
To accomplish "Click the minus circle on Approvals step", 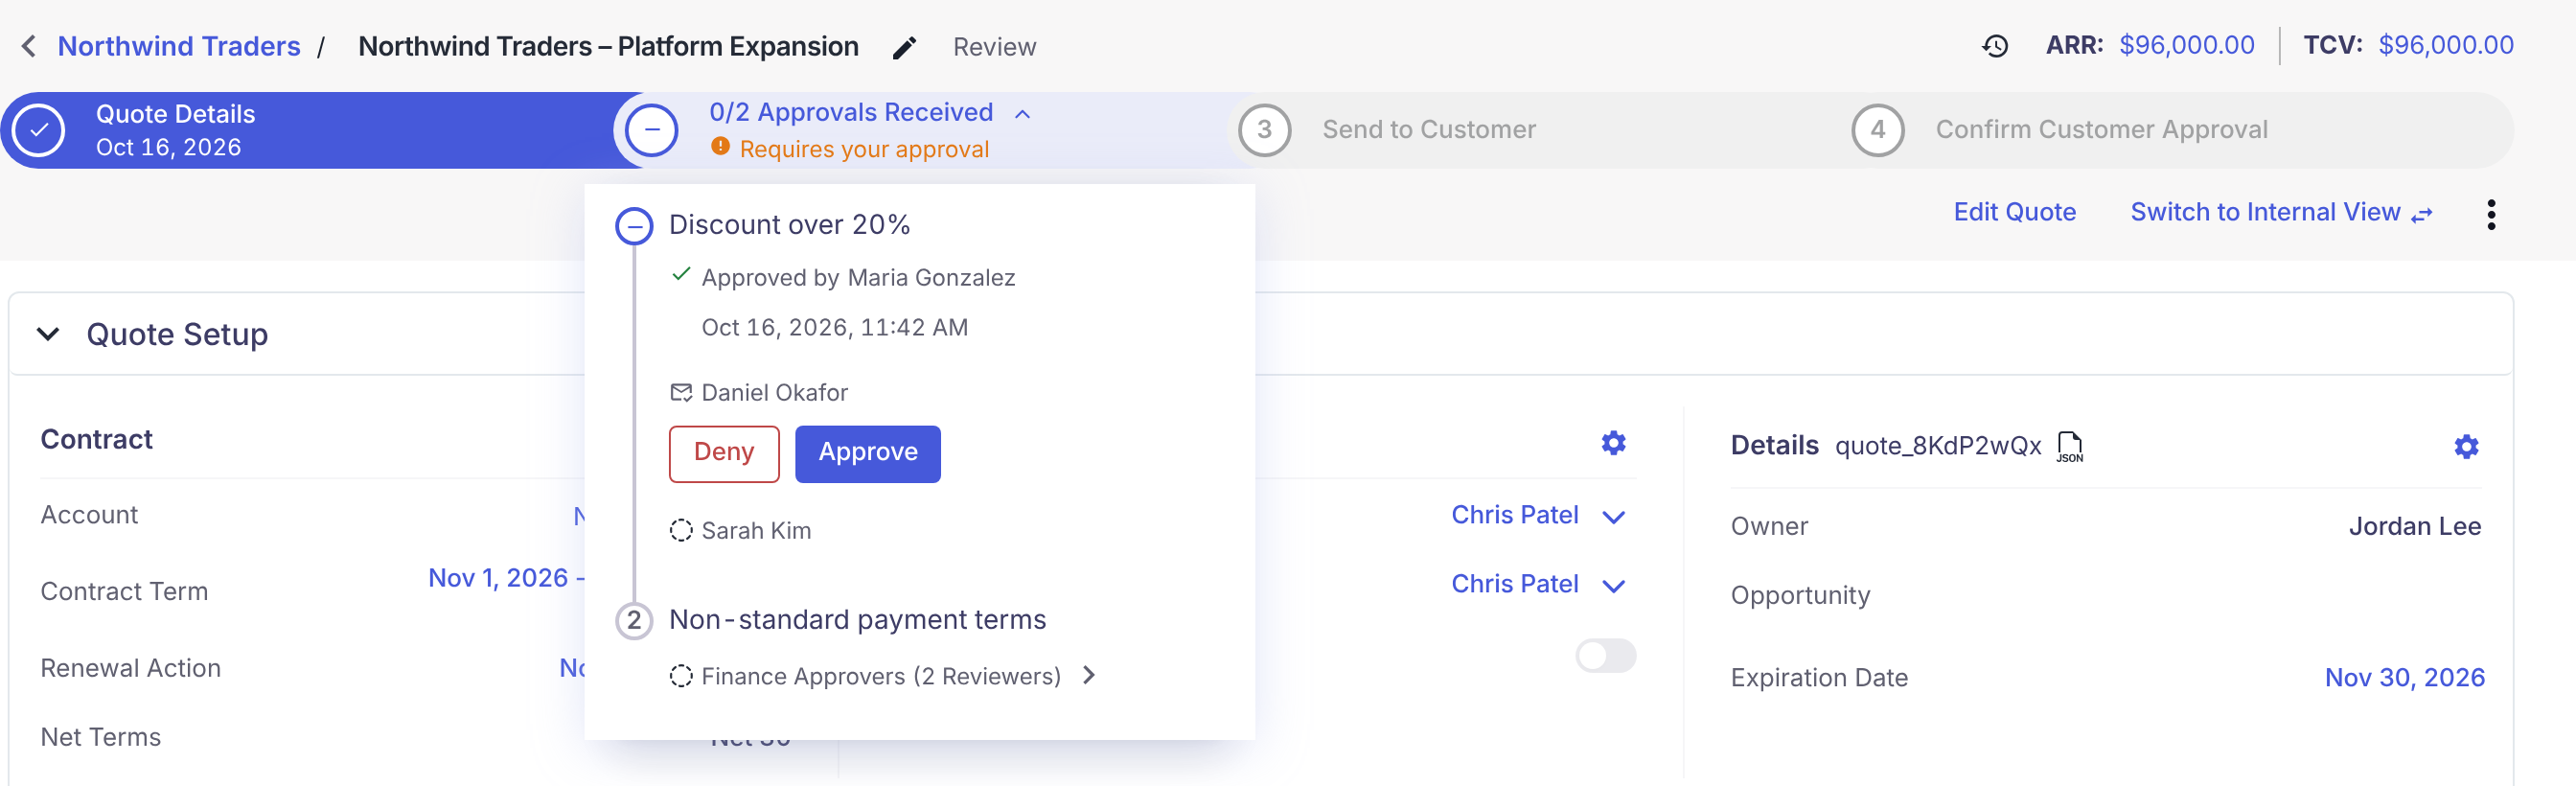I will tap(652, 130).
